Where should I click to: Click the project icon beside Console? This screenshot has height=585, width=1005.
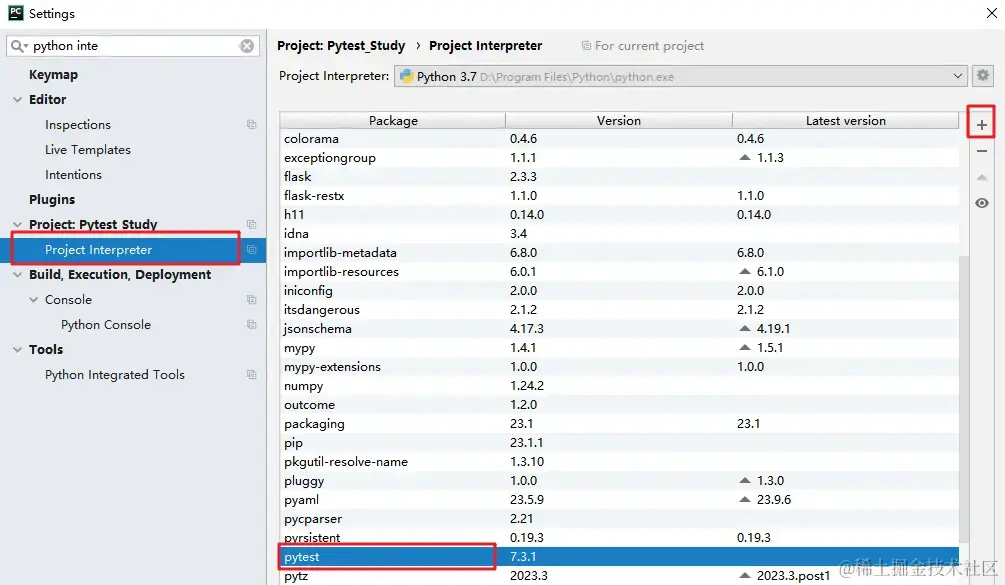coord(251,299)
